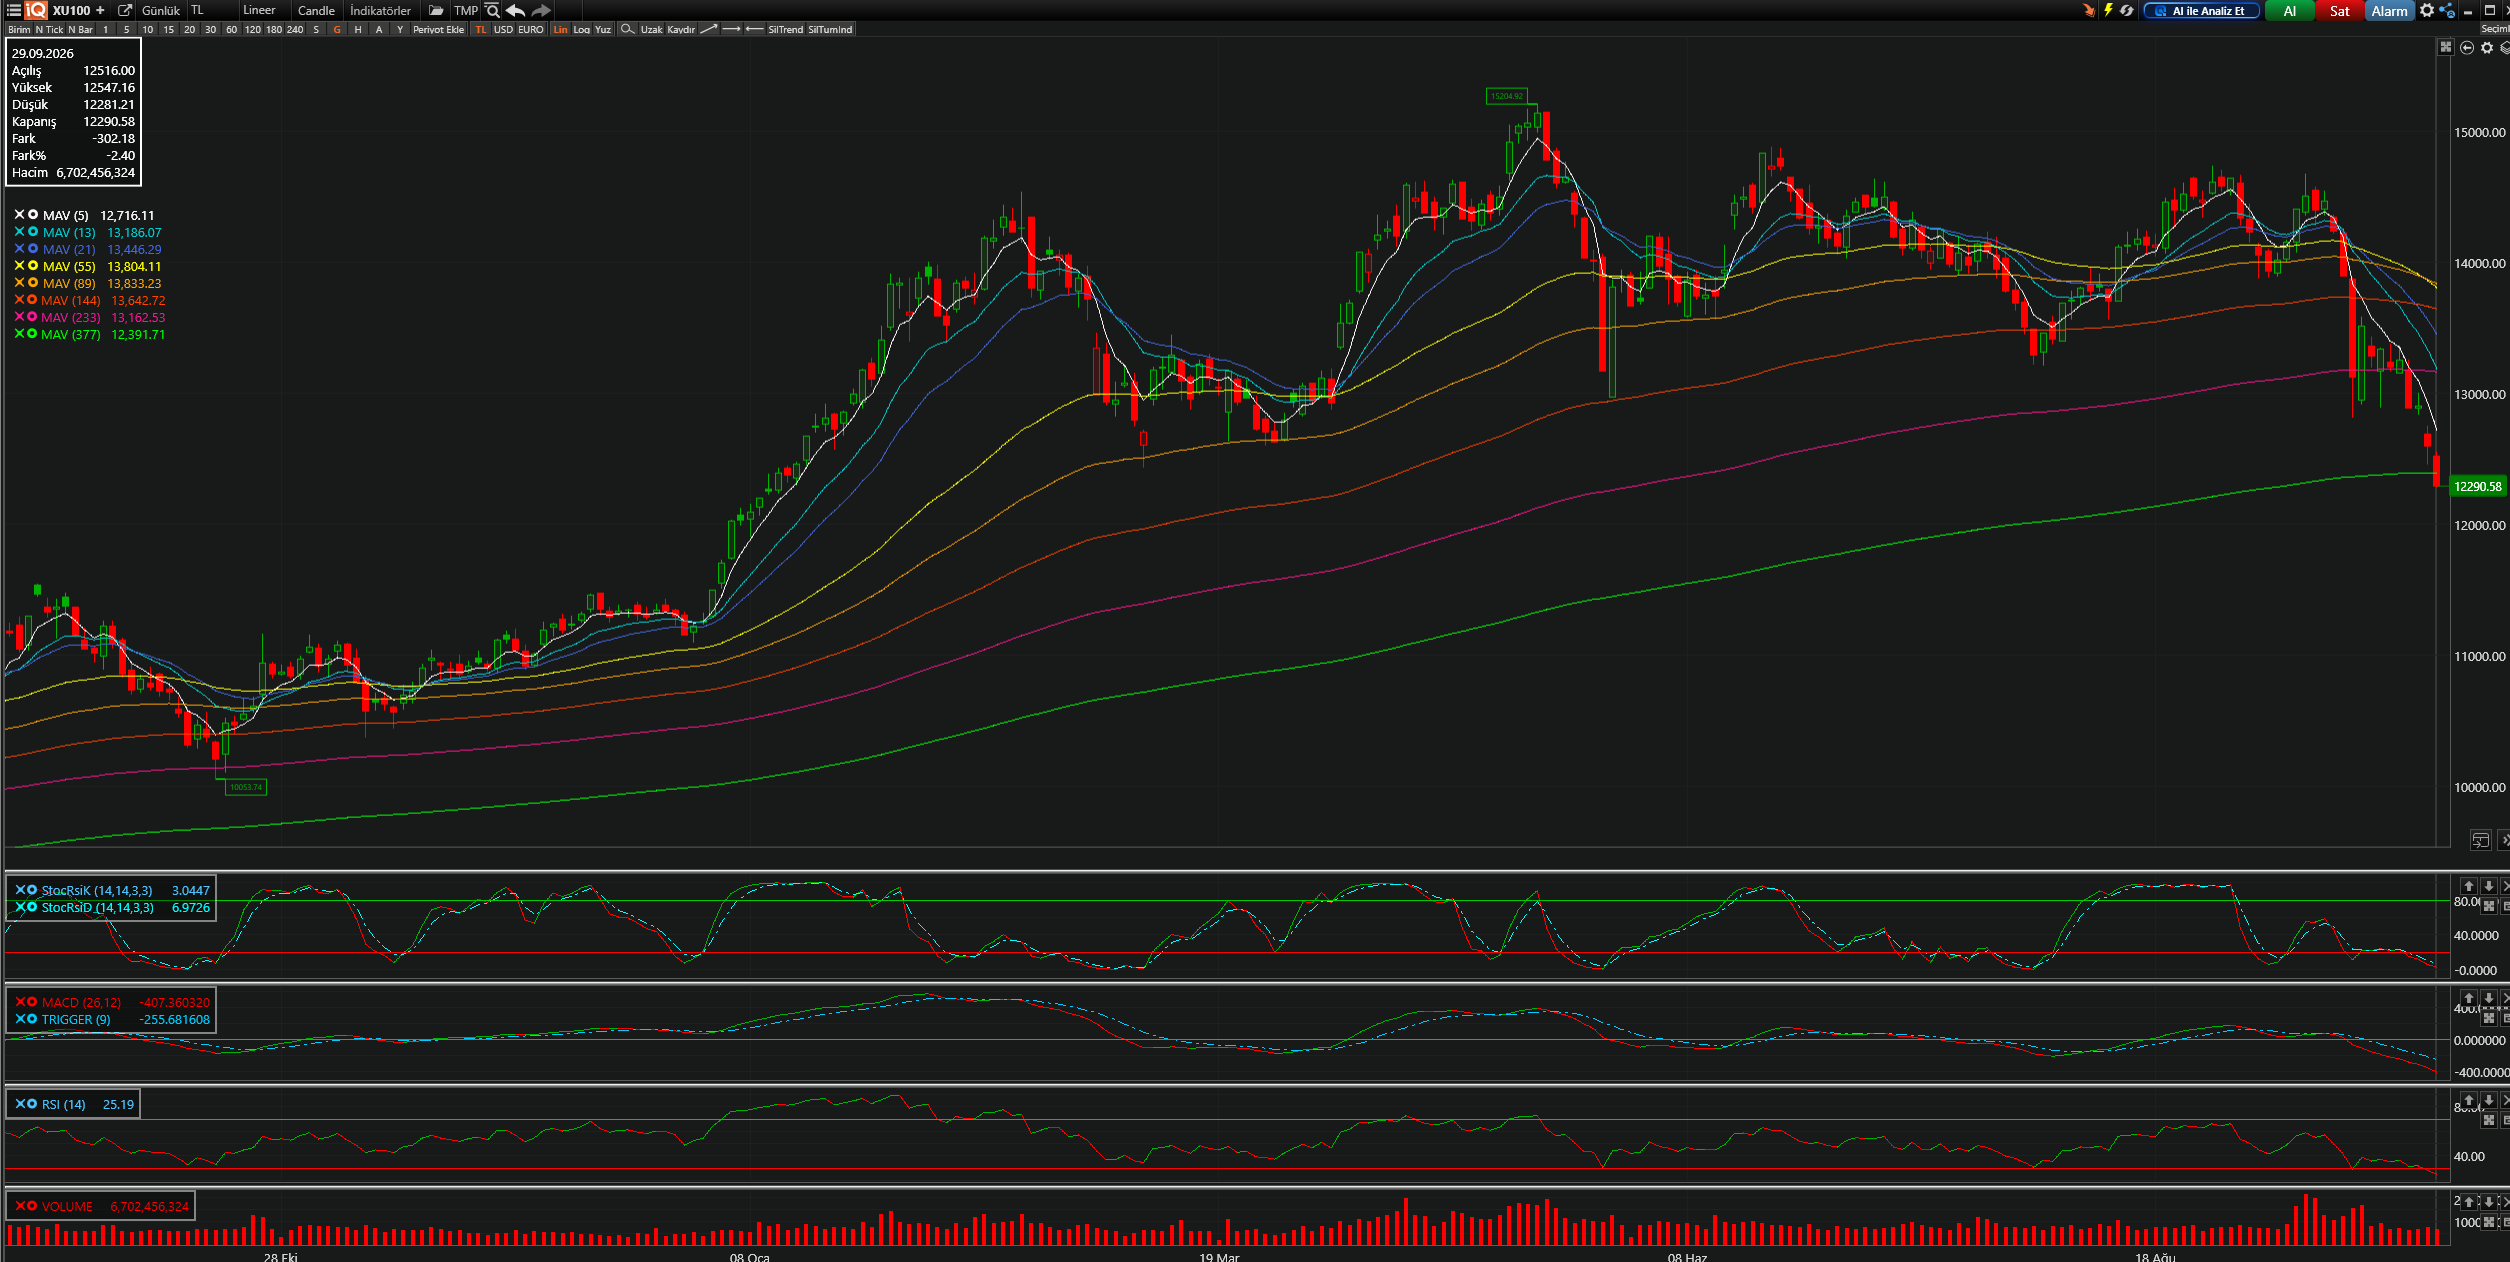Viewport: 2510px width, 1262px height.
Task: Click the orange bird icon in the top bar
Action: (x=2089, y=10)
